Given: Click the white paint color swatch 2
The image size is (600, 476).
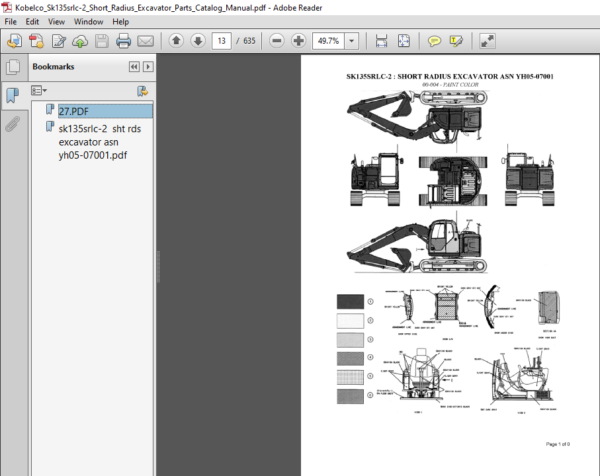Looking at the screenshot, I should click(x=350, y=321).
